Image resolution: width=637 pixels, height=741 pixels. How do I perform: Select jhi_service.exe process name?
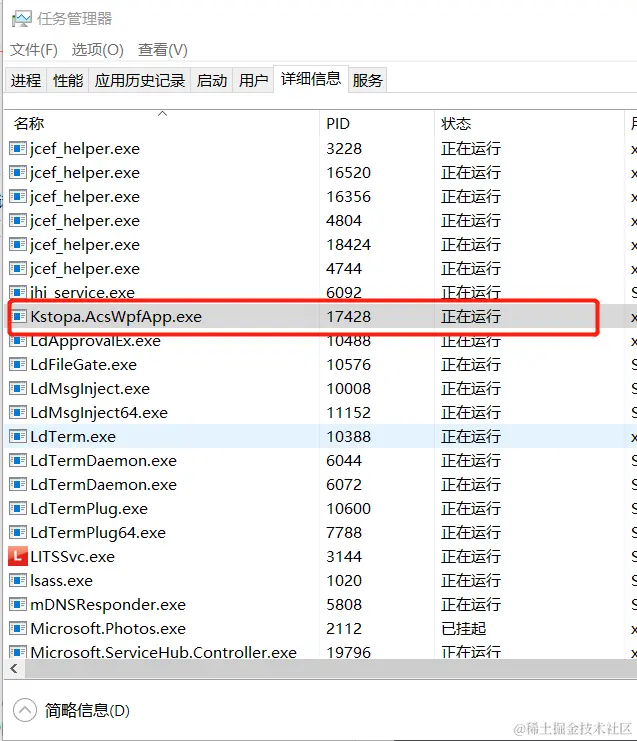(x=82, y=293)
